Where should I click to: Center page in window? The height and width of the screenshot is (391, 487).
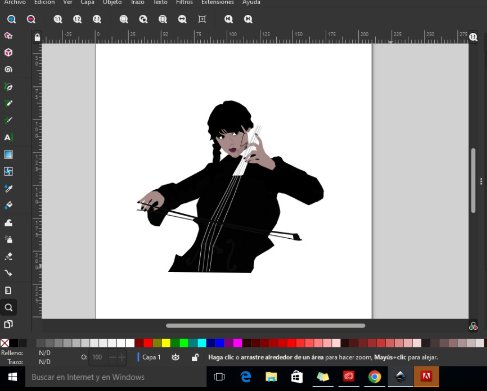202,19
